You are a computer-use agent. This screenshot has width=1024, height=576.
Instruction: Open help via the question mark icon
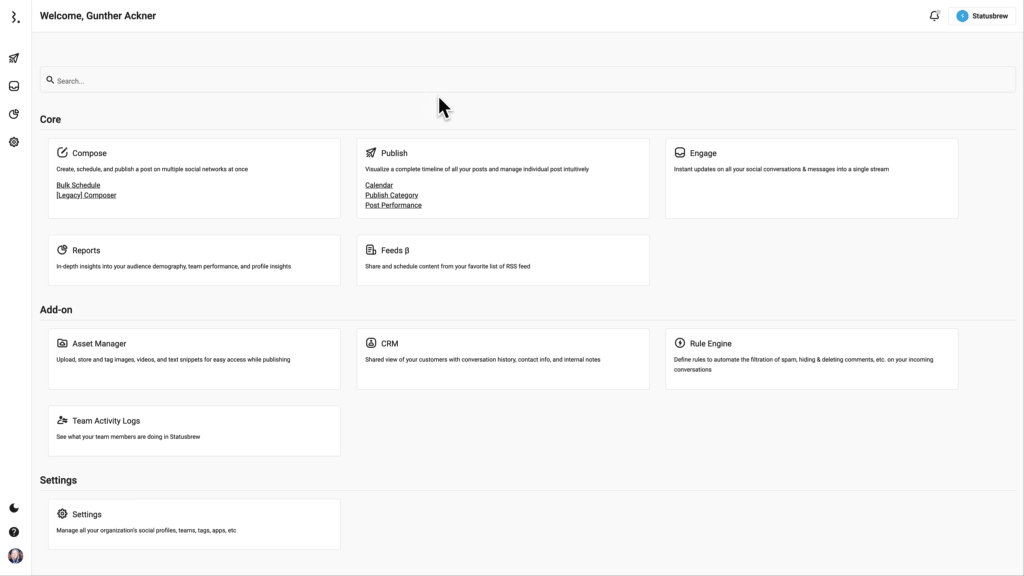pyautogui.click(x=13, y=530)
